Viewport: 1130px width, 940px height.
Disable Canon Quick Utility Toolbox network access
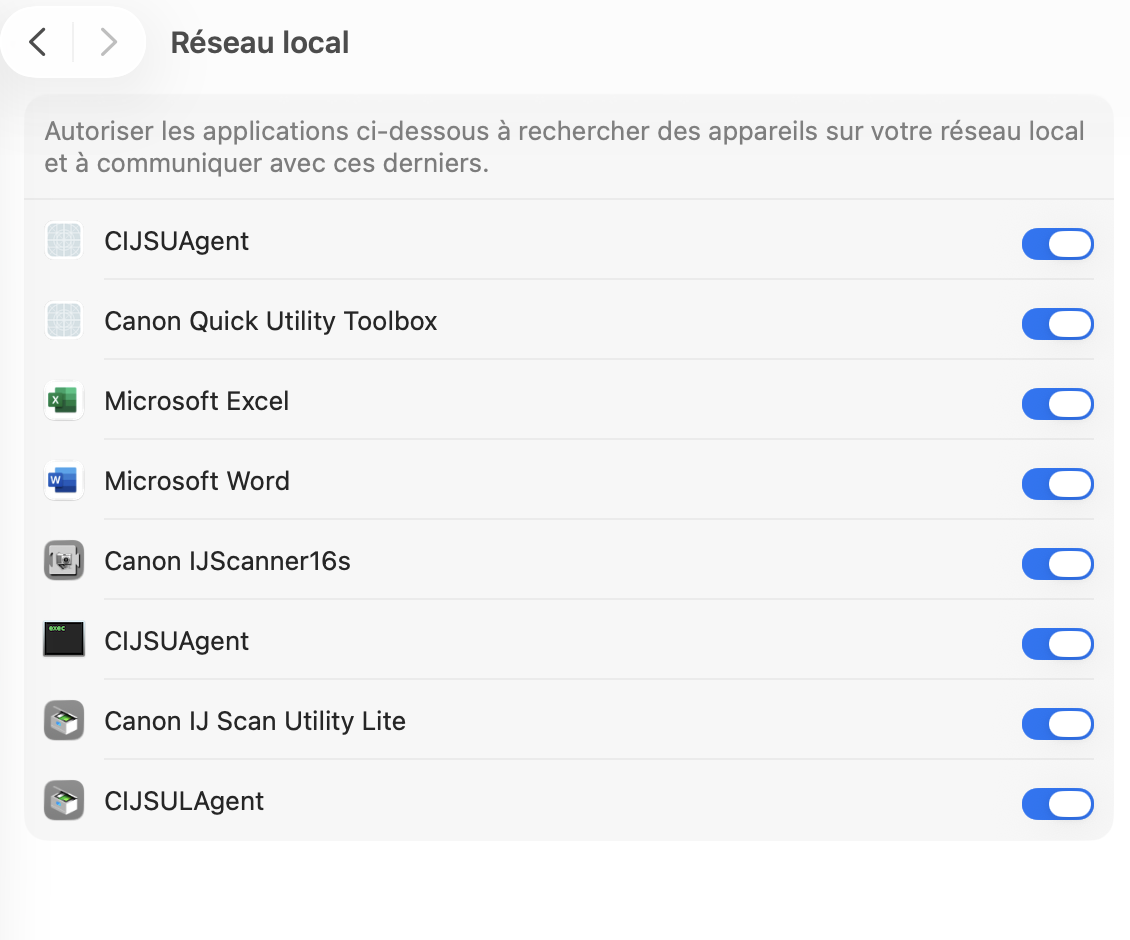click(1057, 324)
